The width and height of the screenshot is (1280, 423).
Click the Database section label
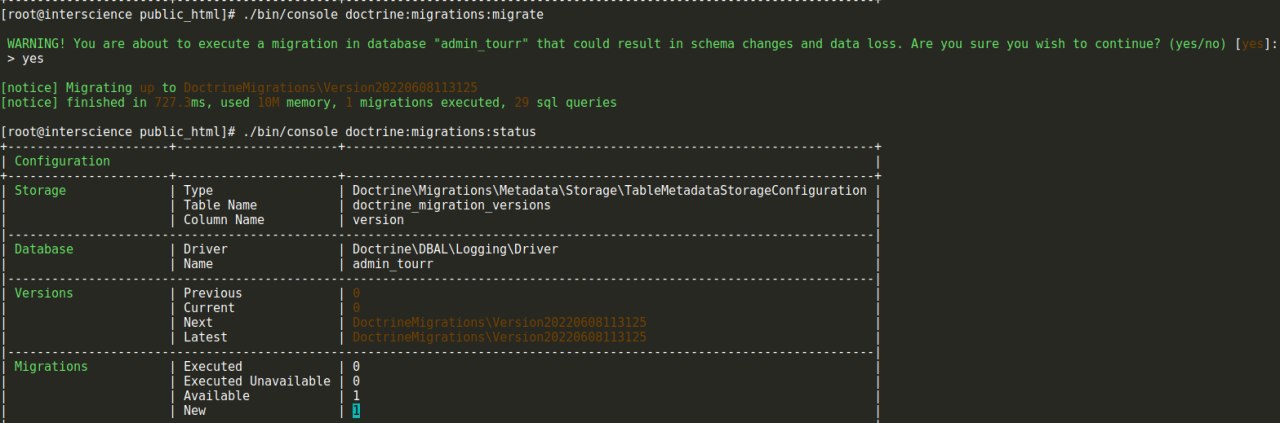click(44, 249)
